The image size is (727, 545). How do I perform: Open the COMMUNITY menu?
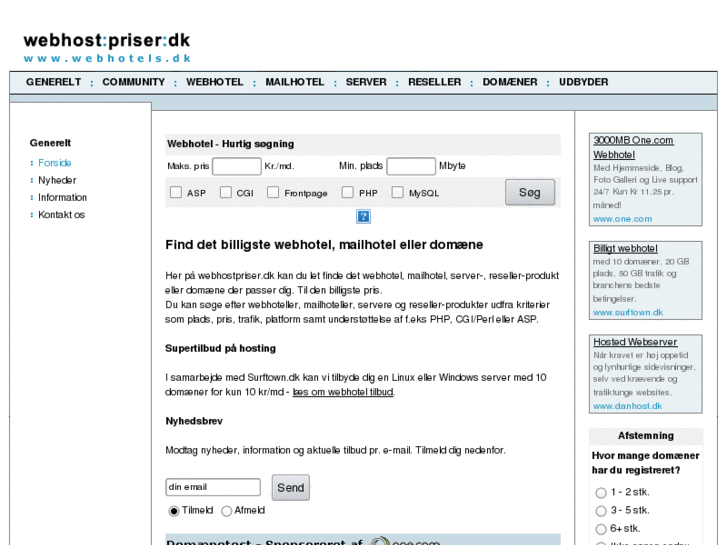pos(134,82)
